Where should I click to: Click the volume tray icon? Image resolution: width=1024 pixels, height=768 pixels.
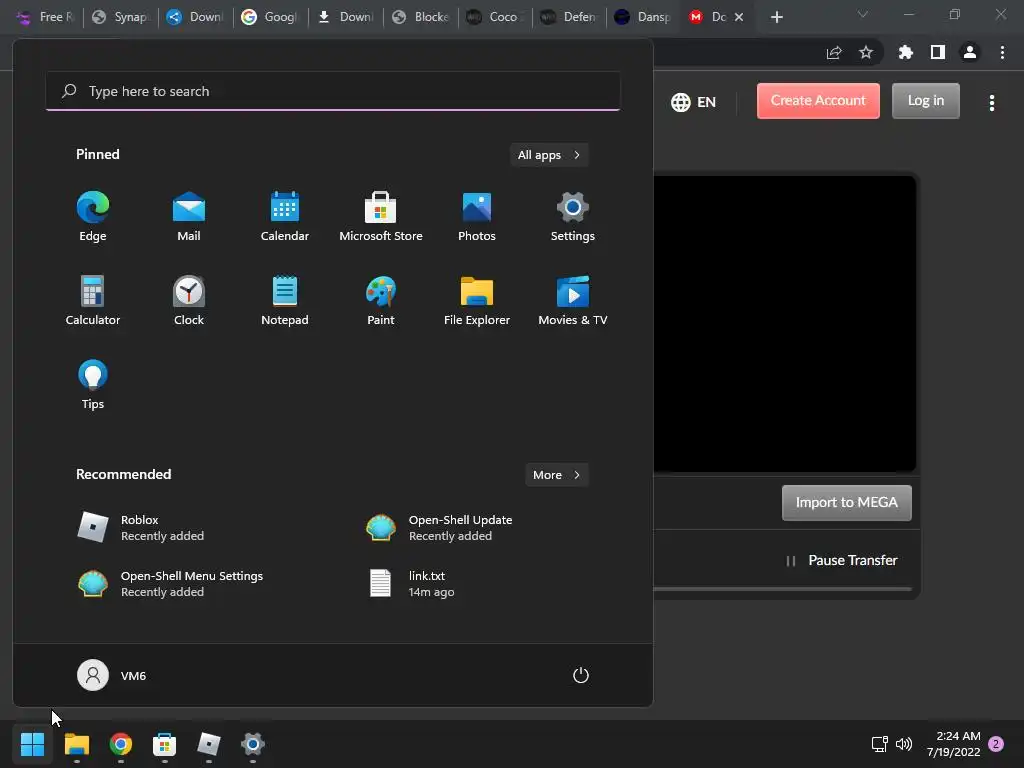tap(904, 744)
